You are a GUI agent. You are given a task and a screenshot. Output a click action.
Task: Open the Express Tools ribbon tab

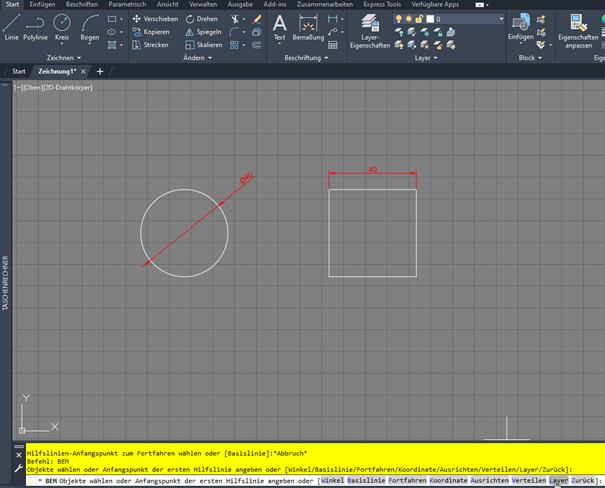point(382,4)
